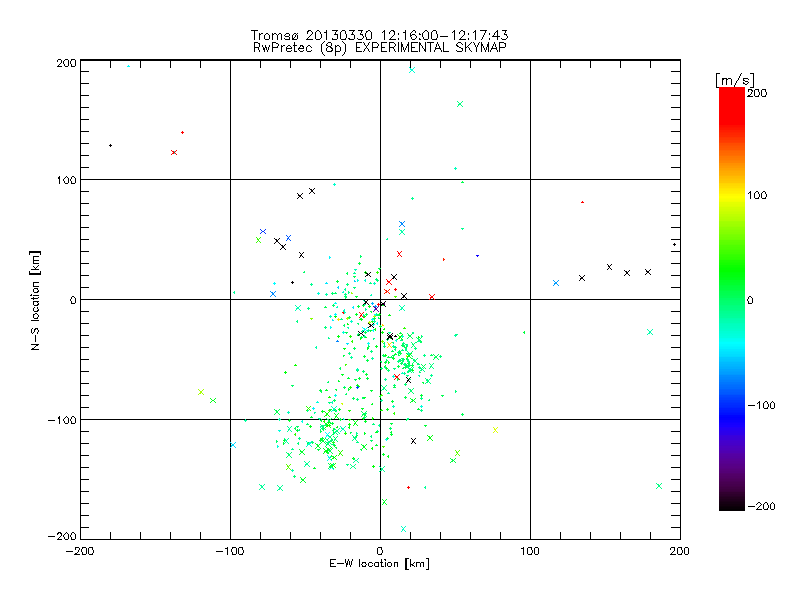This screenshot has width=800, height=600.
Task: Click the red dot near 135 km east, 80 north
Action: pos(582,203)
